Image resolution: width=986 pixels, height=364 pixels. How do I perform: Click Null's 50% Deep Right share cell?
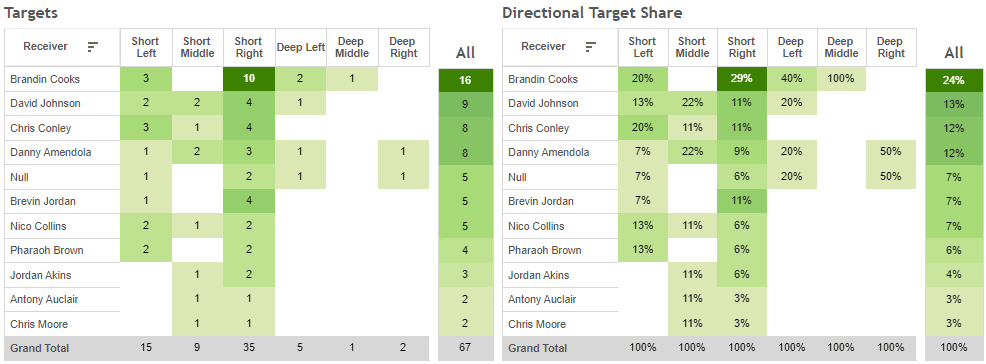(x=891, y=177)
